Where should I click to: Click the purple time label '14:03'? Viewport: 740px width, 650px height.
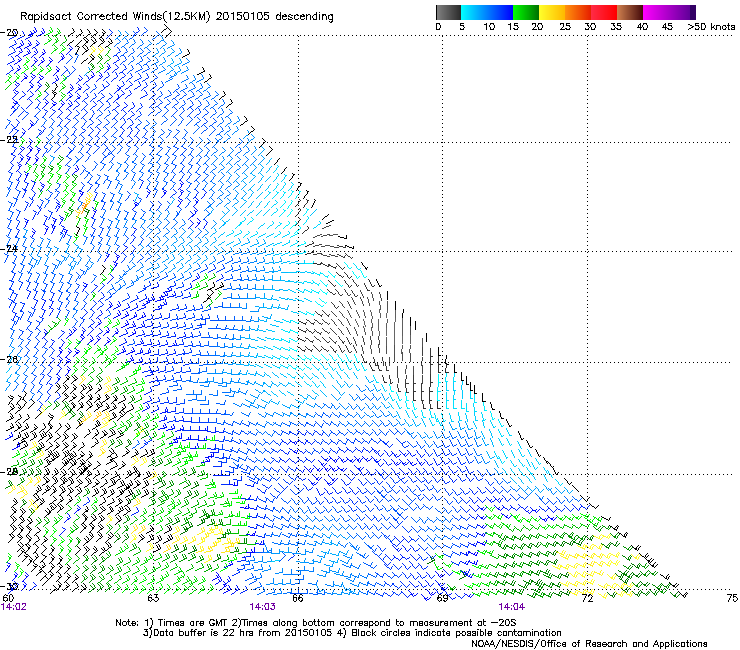point(262,607)
